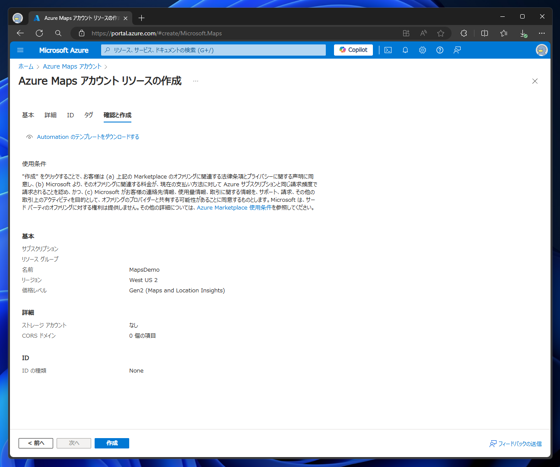Click the フィードバックの送信 link

point(515,444)
